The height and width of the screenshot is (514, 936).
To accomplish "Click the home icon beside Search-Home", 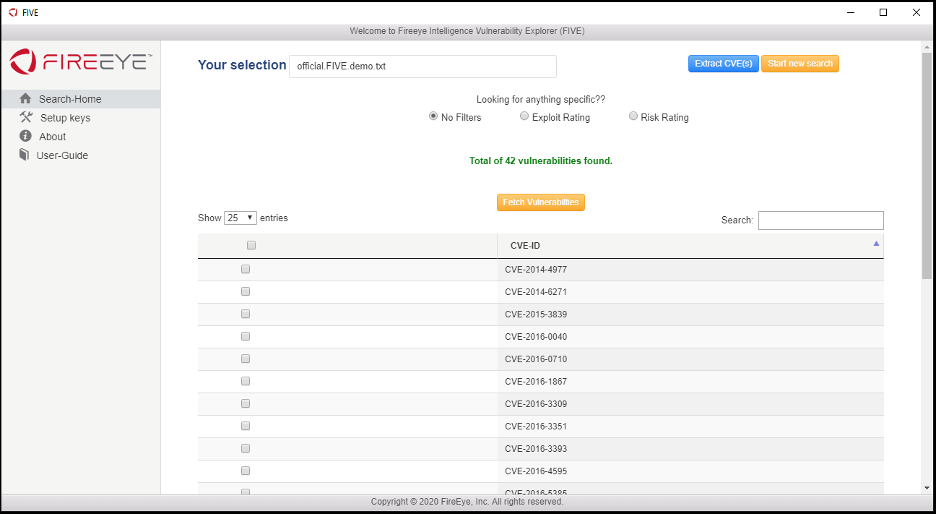I will point(25,99).
